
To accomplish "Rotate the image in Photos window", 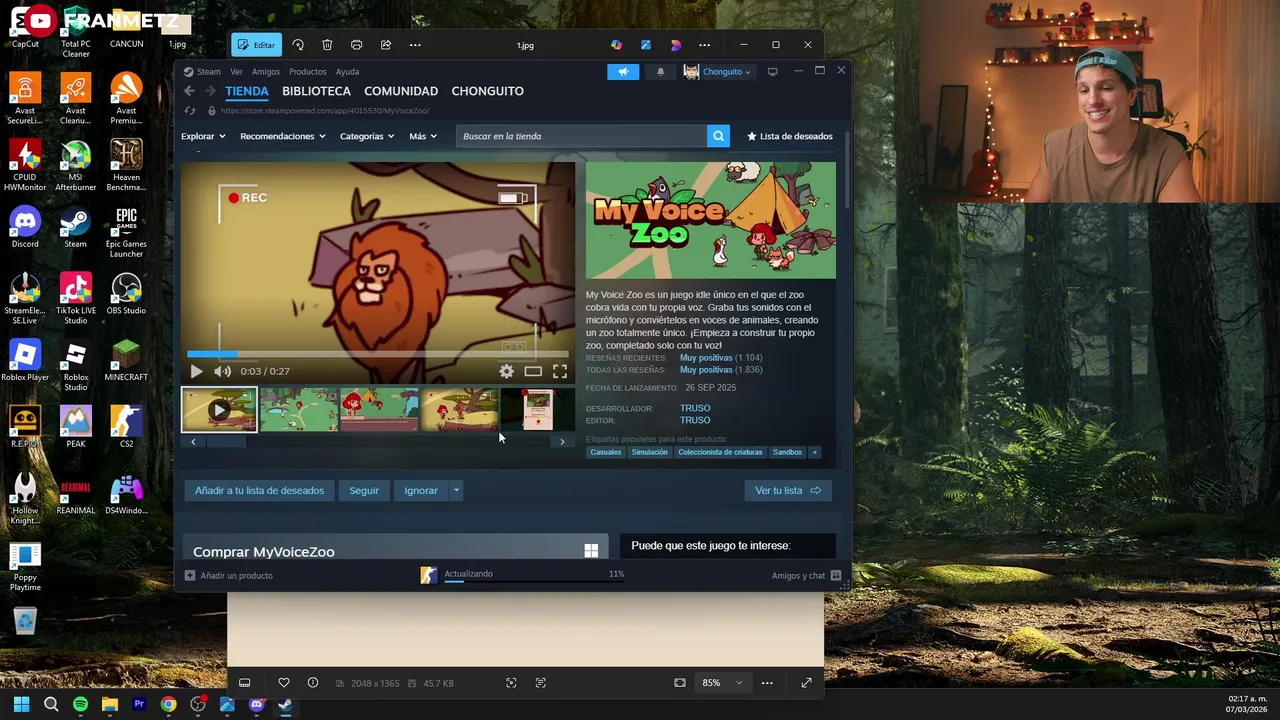I will click(x=298, y=45).
